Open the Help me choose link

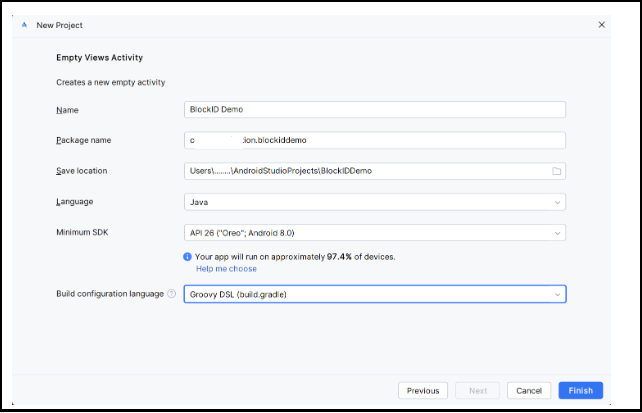pos(226,269)
